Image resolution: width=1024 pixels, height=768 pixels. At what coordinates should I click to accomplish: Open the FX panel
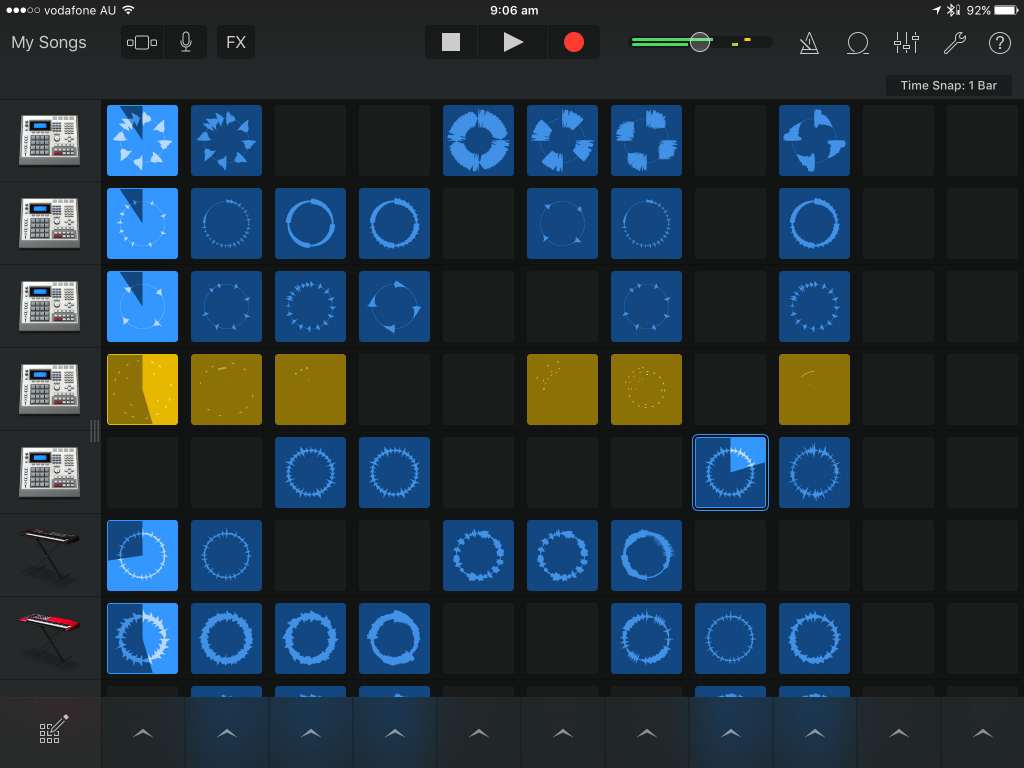(x=236, y=42)
